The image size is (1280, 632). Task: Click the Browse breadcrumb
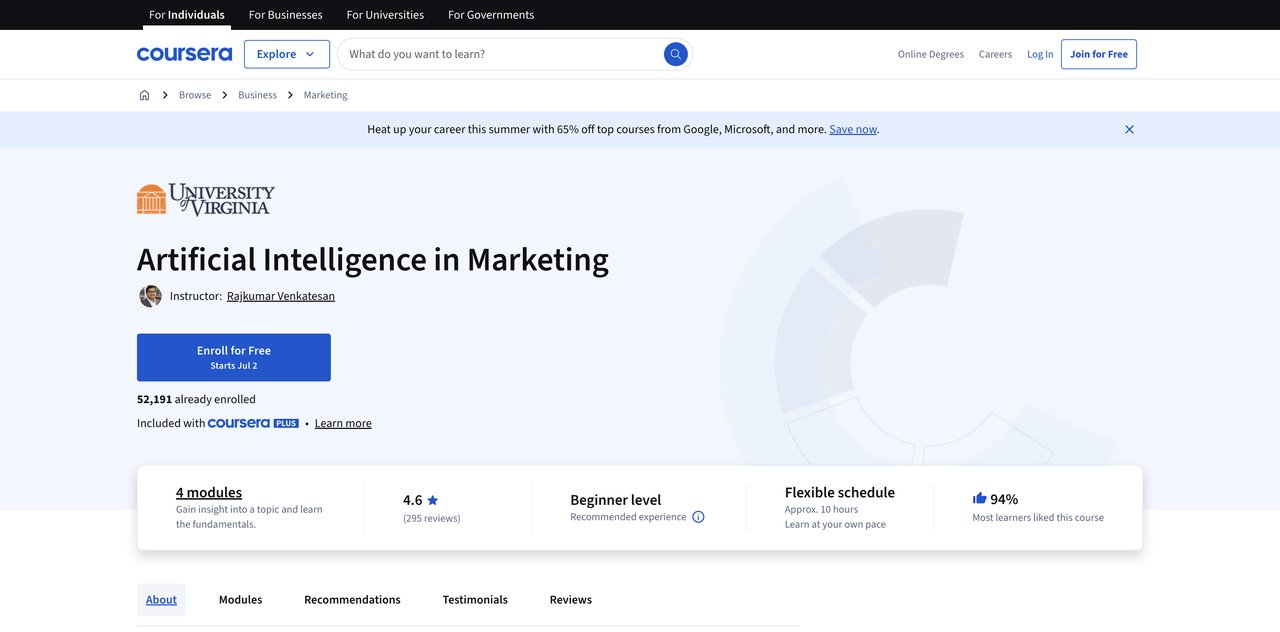195,95
